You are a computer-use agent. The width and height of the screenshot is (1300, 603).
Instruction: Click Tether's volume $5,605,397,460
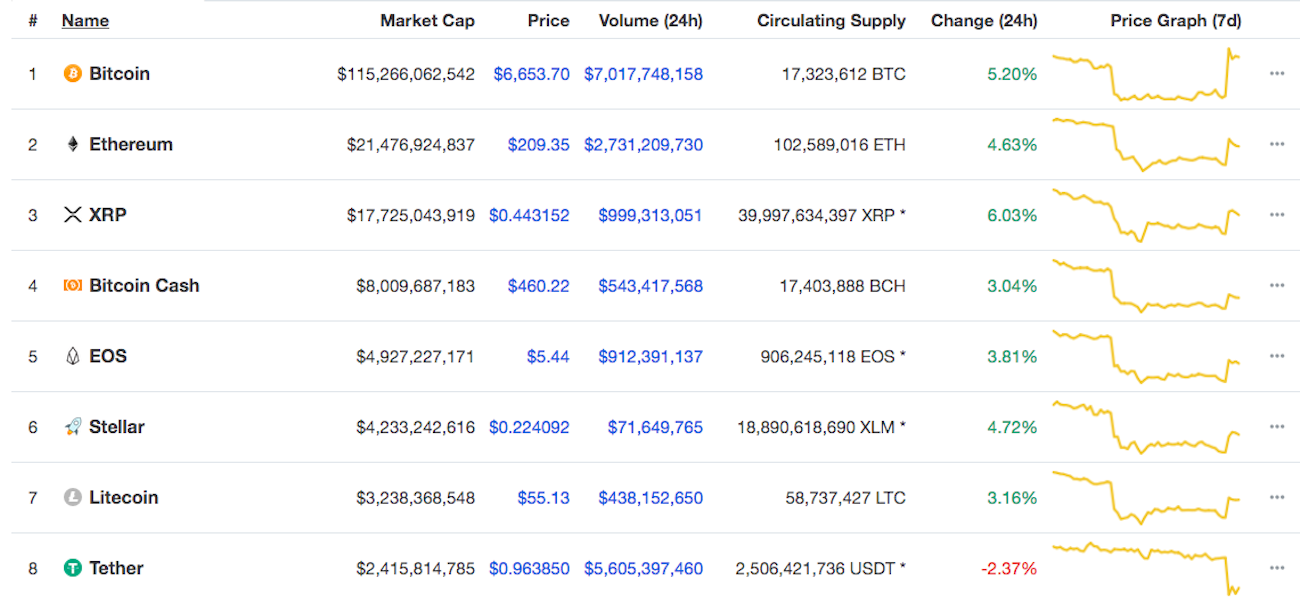click(x=643, y=568)
